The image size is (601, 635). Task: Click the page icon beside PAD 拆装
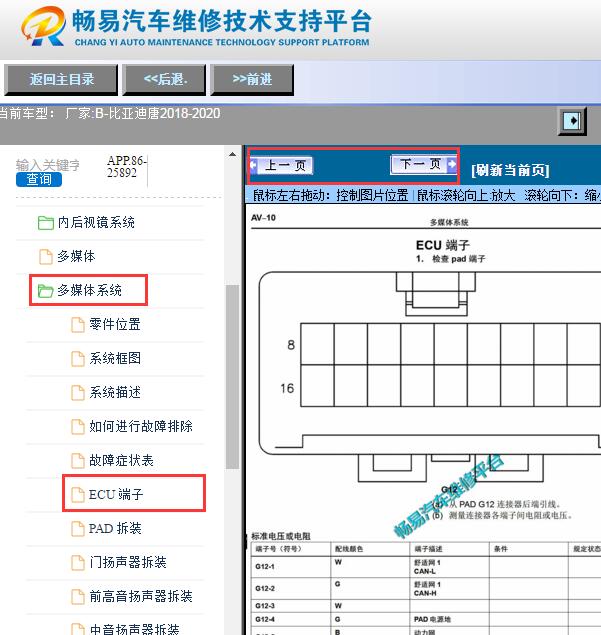coord(78,529)
